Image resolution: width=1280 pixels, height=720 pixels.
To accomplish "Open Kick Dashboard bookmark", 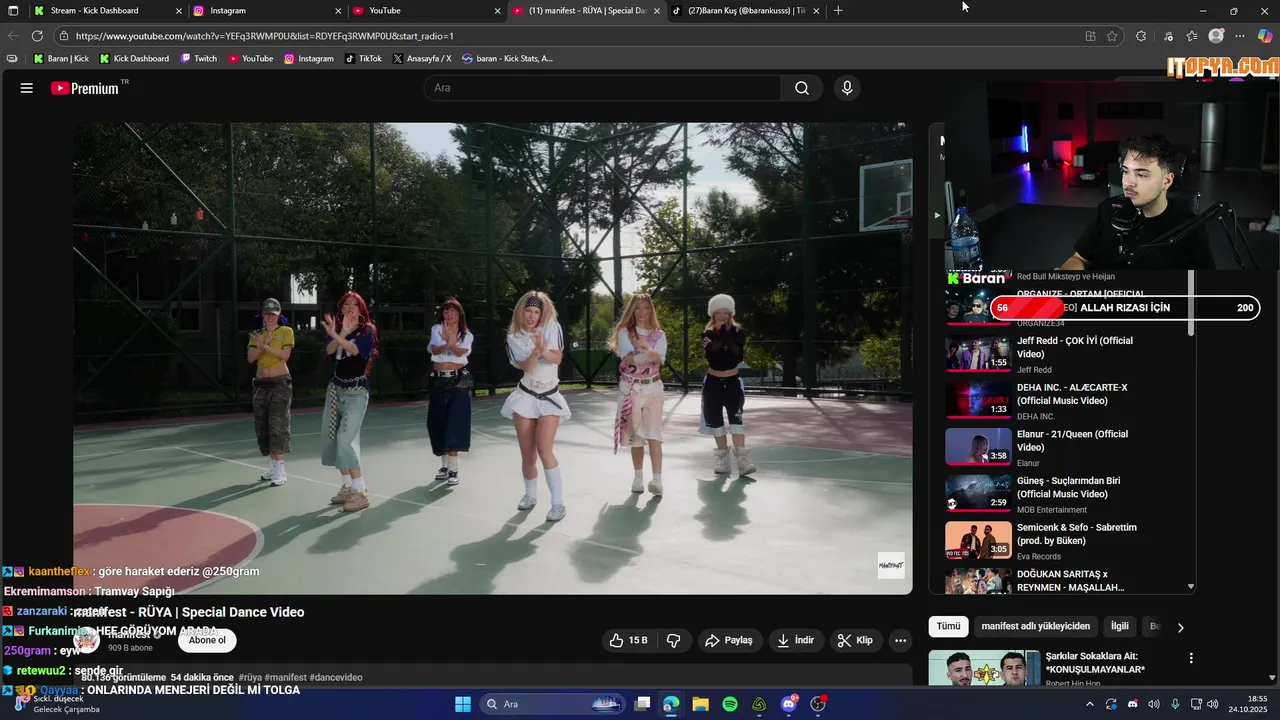I will coord(134,59).
